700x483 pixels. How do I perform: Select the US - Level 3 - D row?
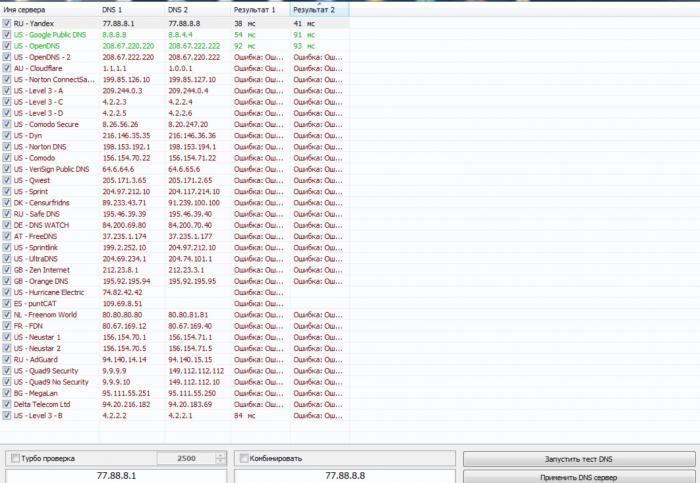point(175,113)
